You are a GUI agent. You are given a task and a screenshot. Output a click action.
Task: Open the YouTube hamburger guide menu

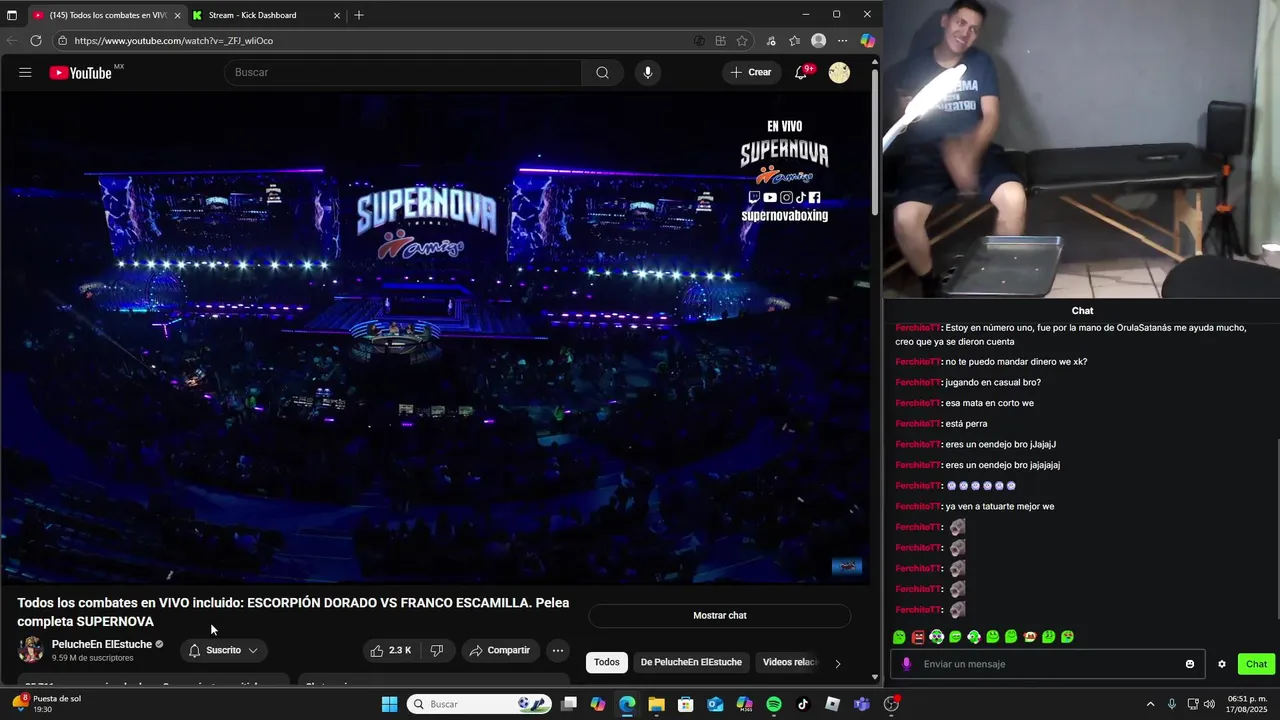click(25, 72)
